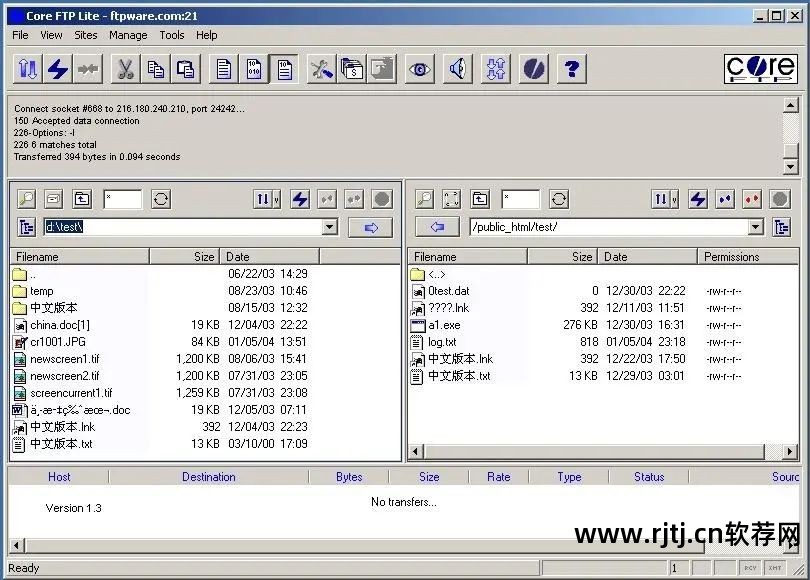
Task: Expand the /public_html/test/ path dropdown
Action: pos(756,227)
